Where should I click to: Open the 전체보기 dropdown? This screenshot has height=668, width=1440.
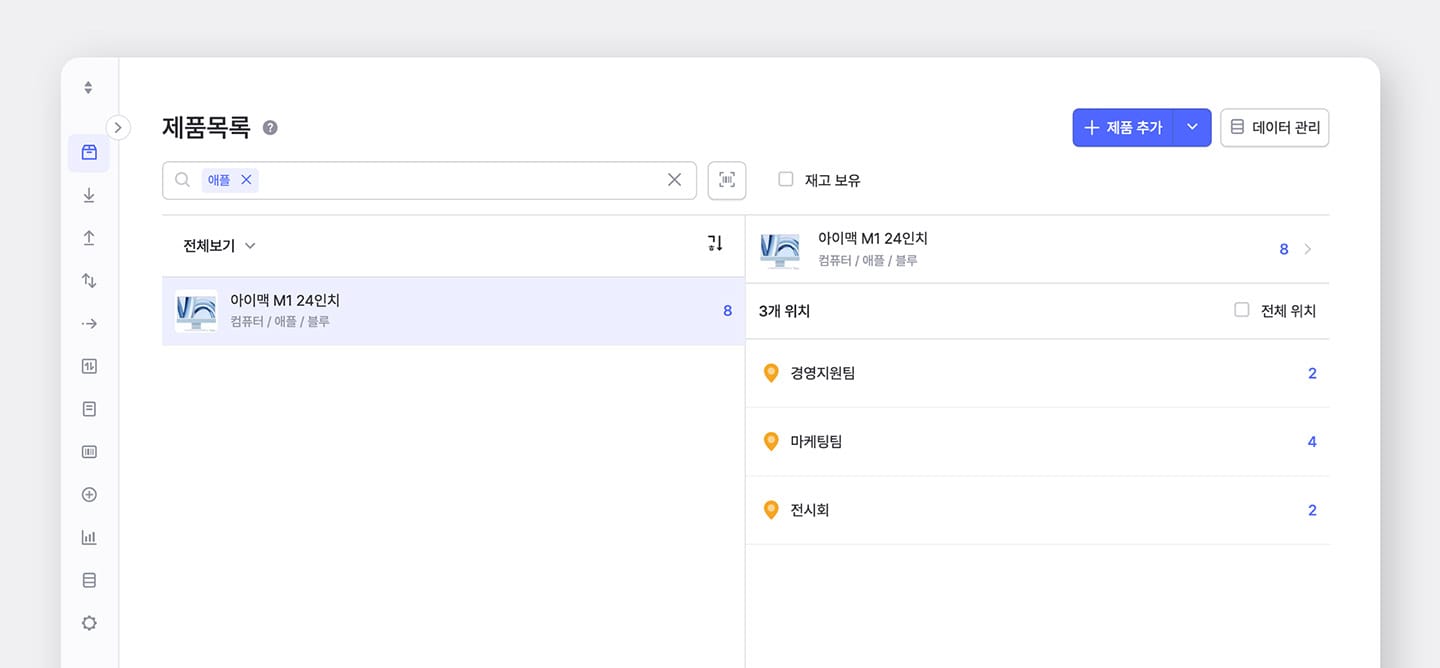click(219, 246)
